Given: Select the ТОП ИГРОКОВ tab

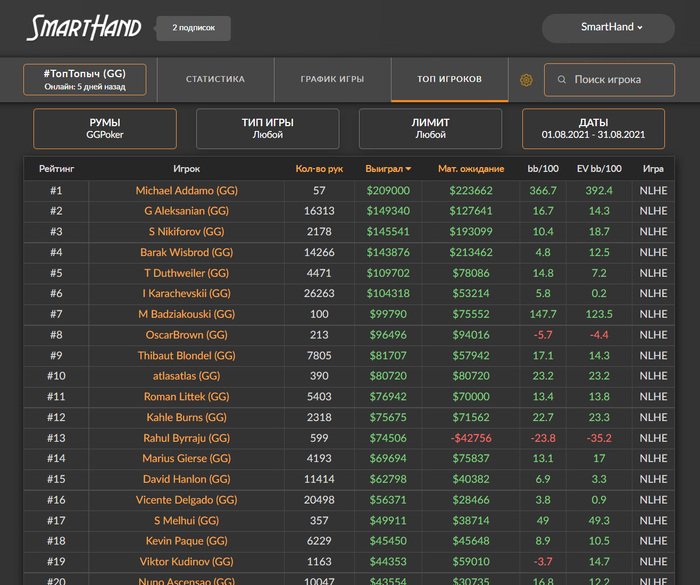Looking at the screenshot, I should pyautogui.click(x=449, y=79).
